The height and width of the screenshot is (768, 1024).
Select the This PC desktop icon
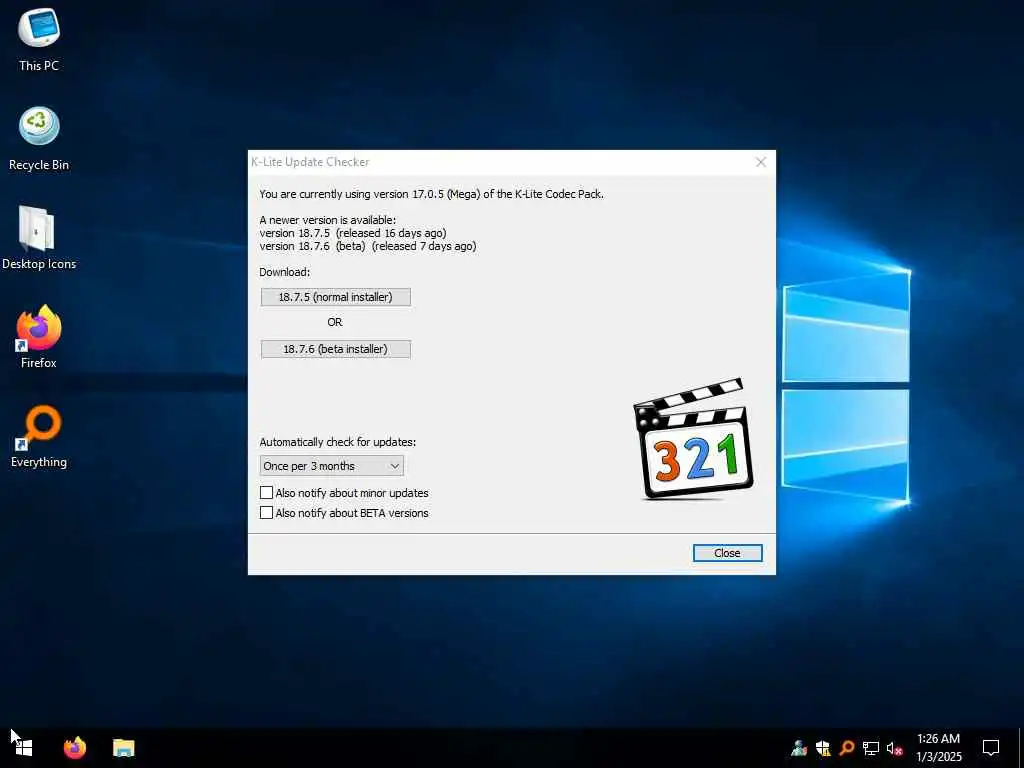(39, 40)
